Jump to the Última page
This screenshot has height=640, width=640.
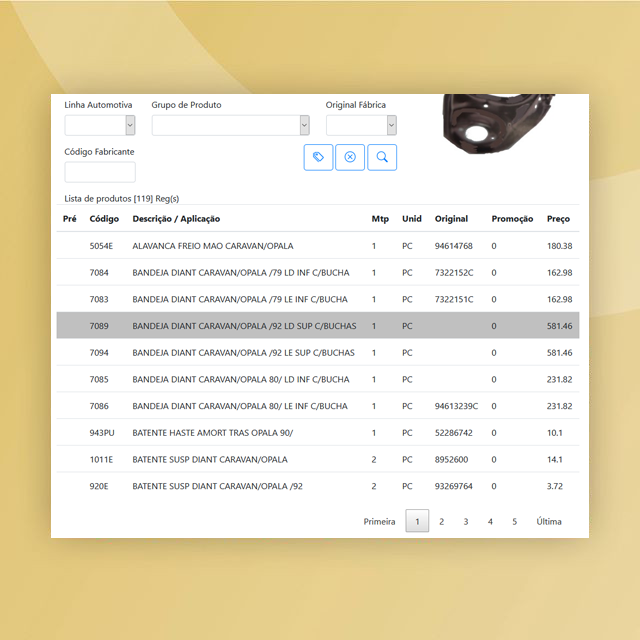pyautogui.click(x=549, y=521)
